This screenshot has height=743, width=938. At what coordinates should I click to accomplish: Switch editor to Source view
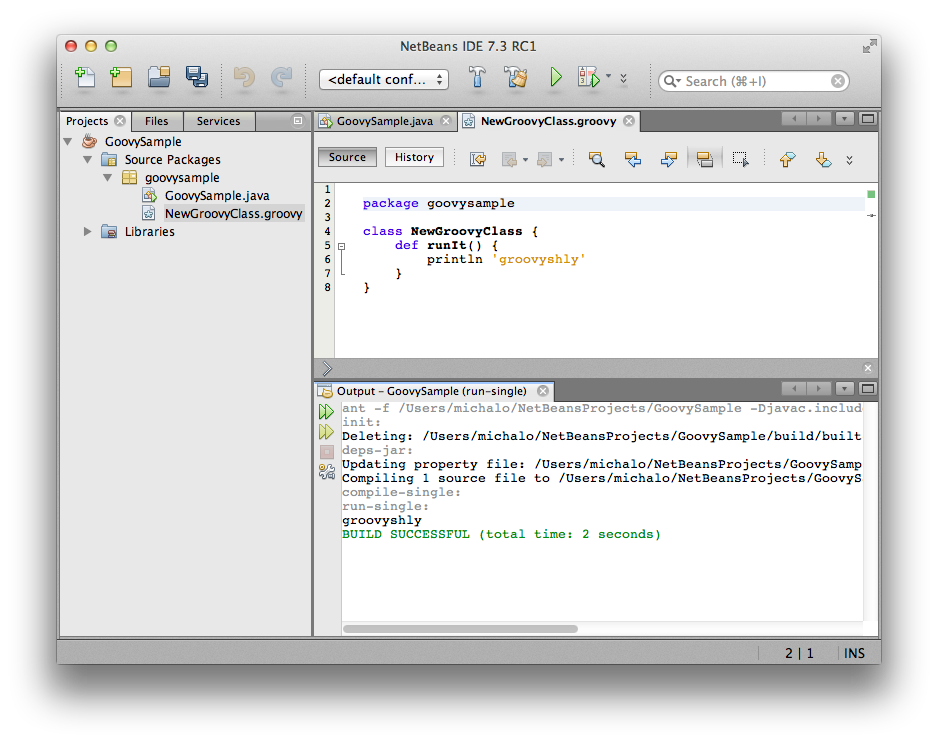[347, 157]
